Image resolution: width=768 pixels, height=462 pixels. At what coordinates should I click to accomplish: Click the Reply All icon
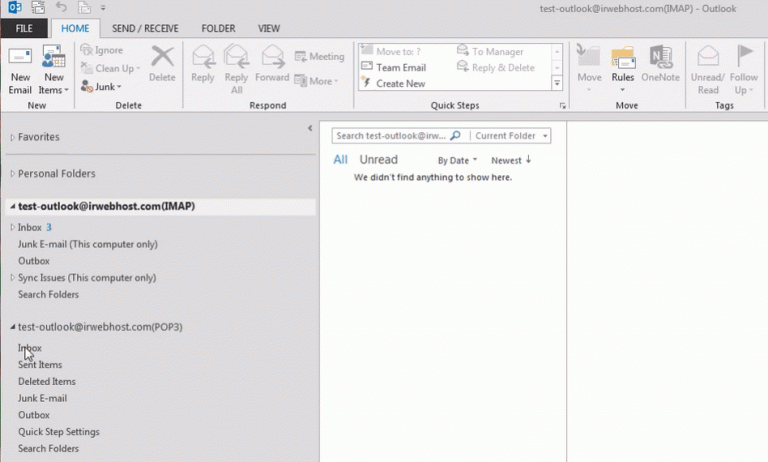(236, 56)
